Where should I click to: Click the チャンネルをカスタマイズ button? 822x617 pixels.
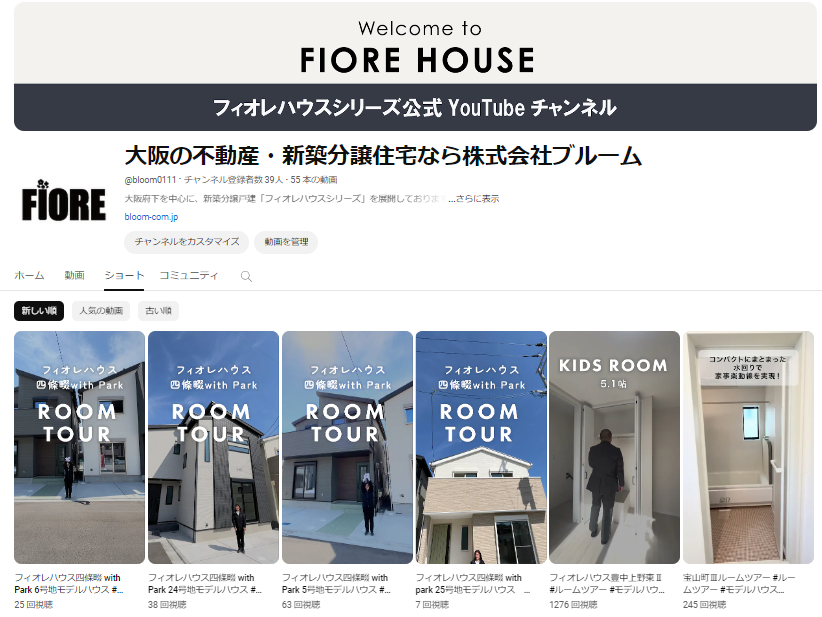click(187, 242)
